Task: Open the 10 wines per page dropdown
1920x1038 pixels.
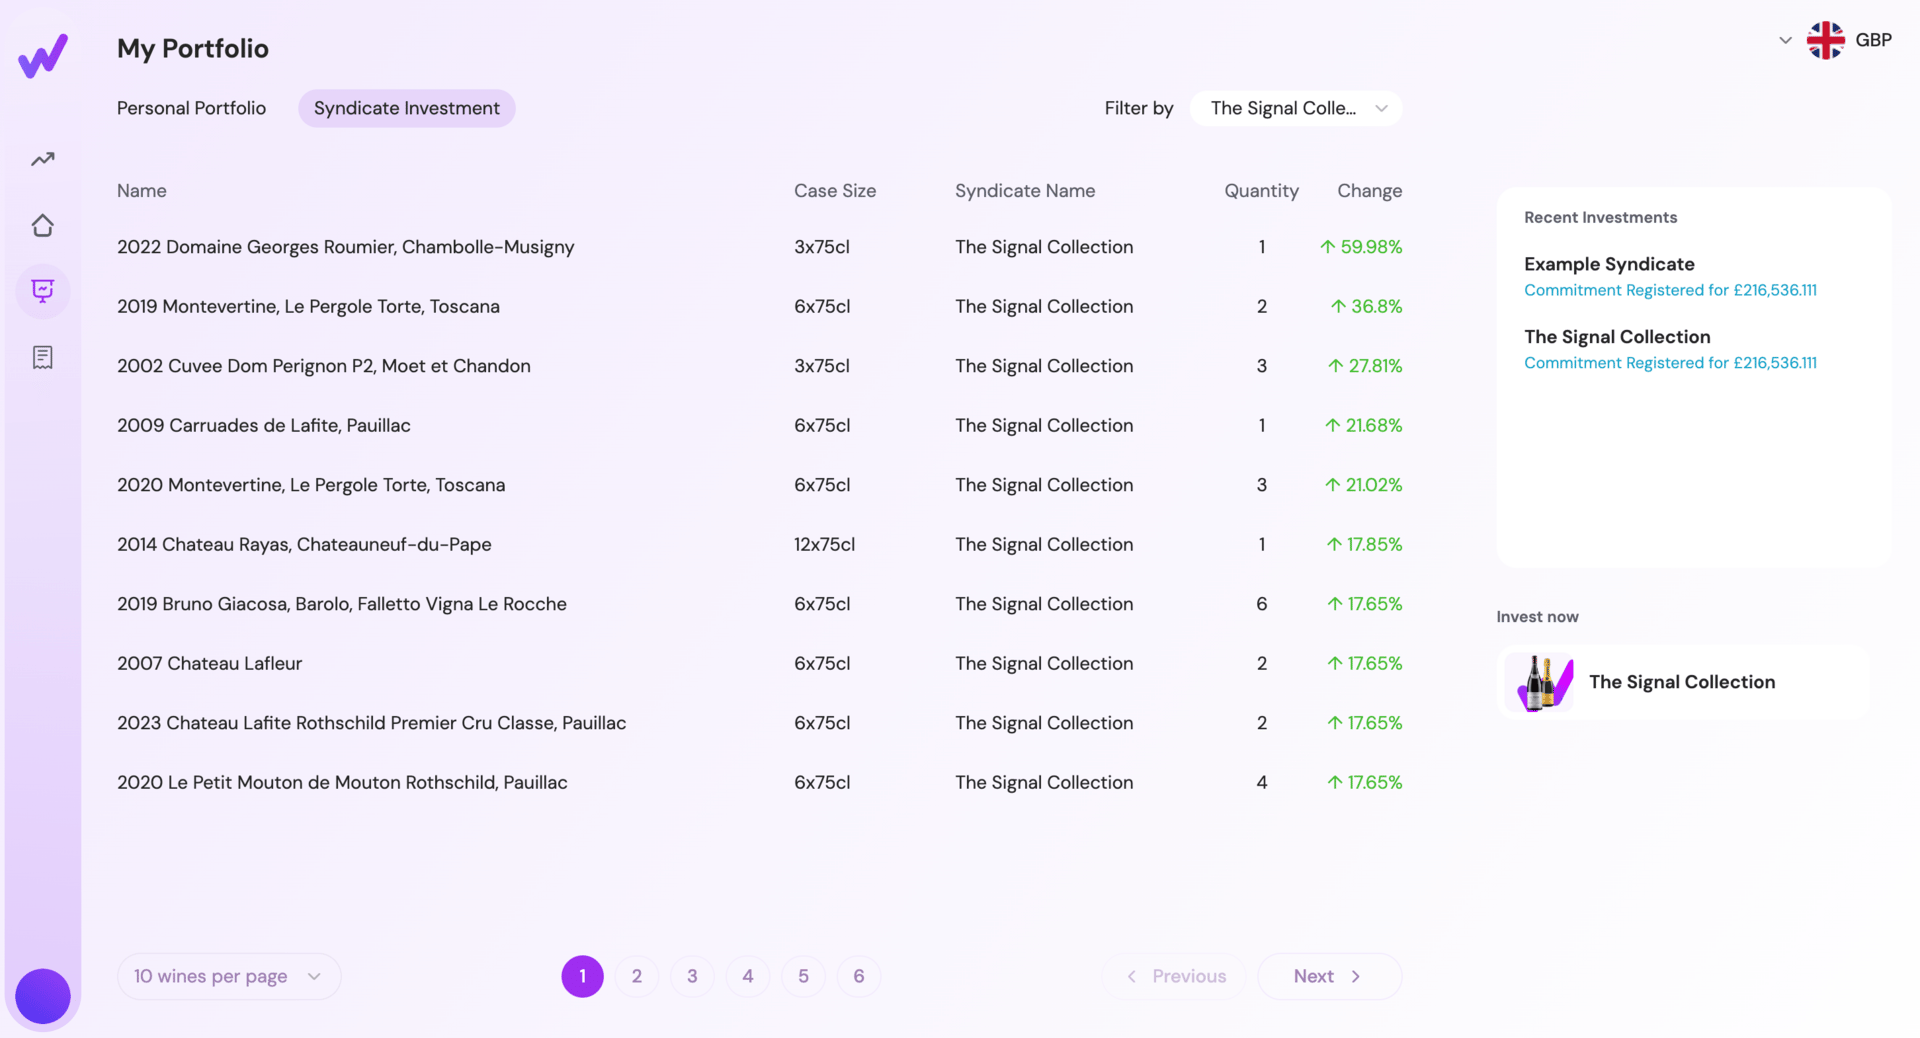Action: (x=229, y=976)
